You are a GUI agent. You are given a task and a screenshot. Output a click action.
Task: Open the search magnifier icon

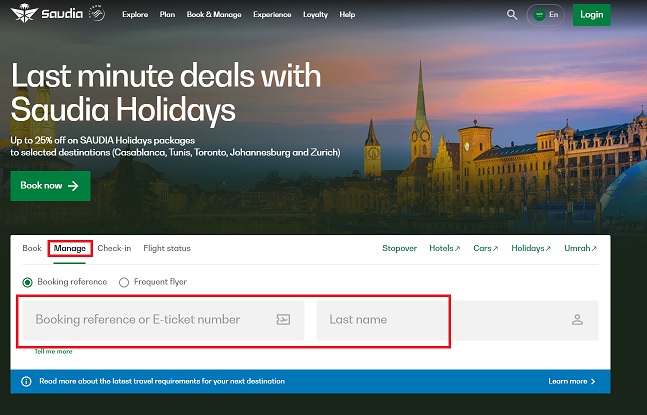(512, 15)
